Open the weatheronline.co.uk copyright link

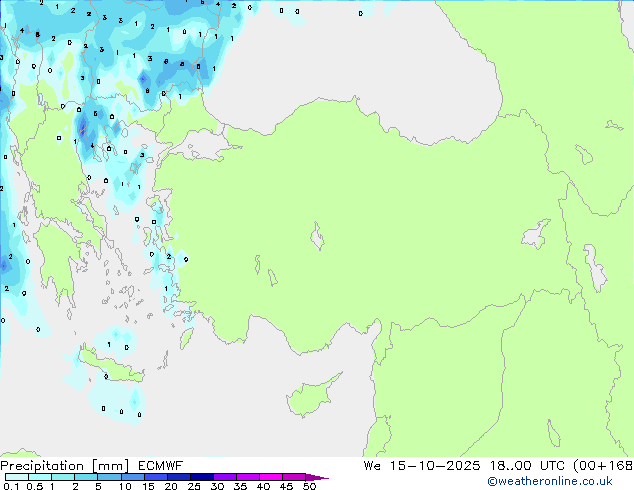click(x=550, y=481)
